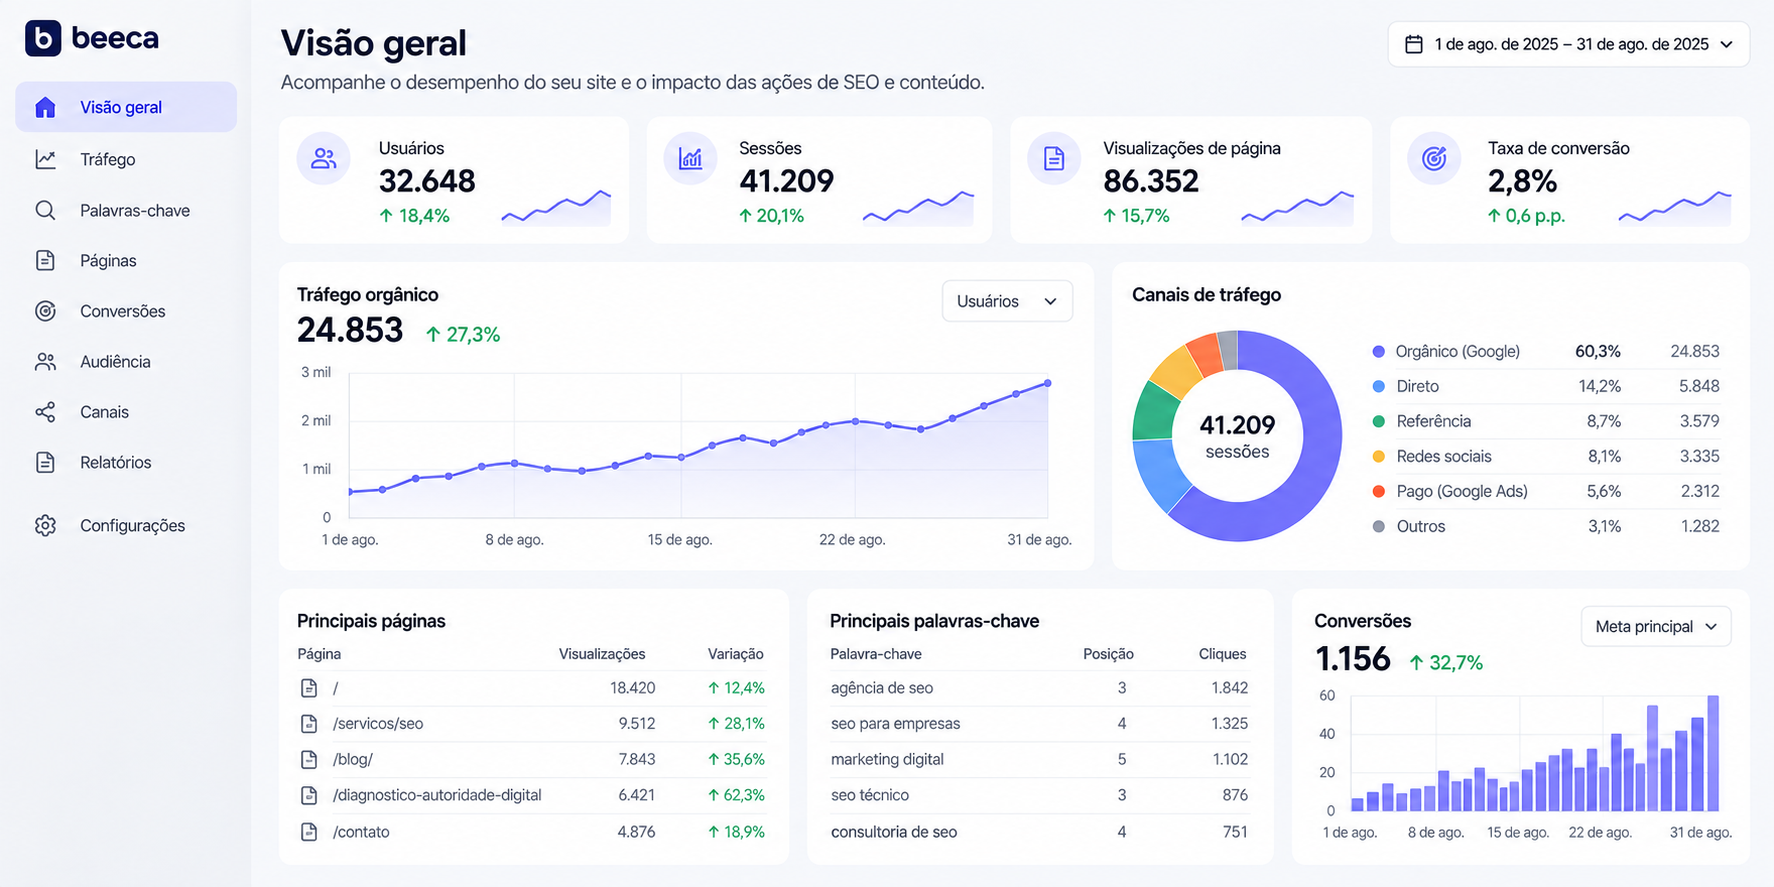Open the Usuários metric dropdown

pyautogui.click(x=1007, y=301)
